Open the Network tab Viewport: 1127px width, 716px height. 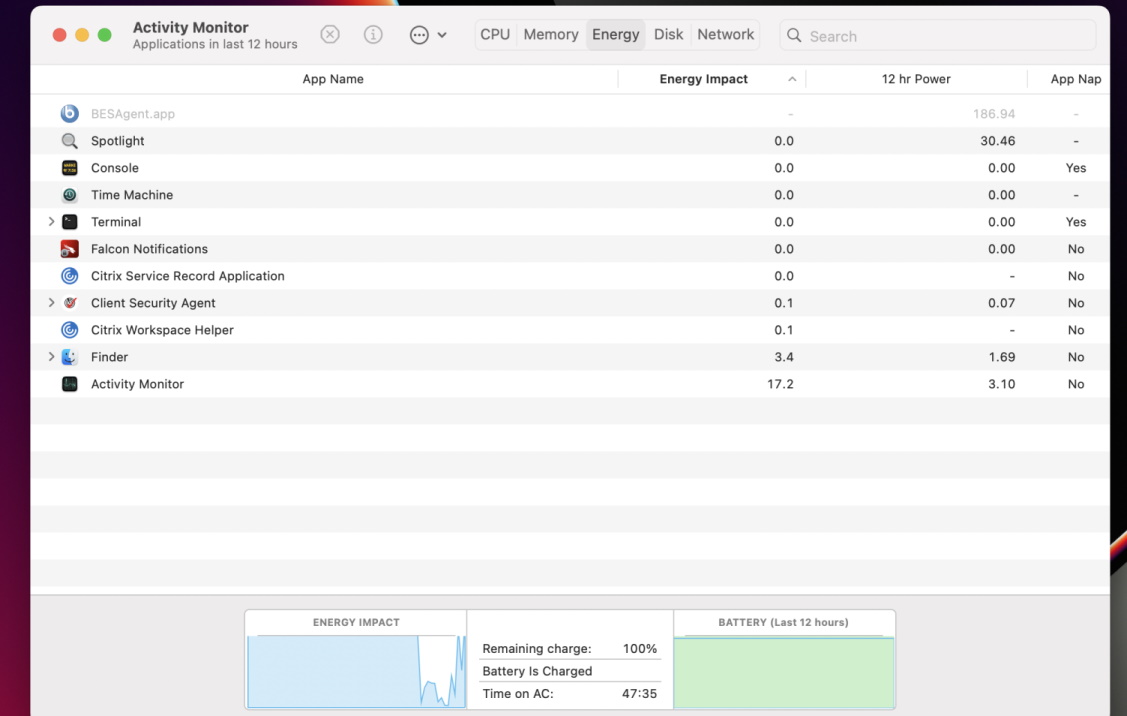tap(725, 35)
